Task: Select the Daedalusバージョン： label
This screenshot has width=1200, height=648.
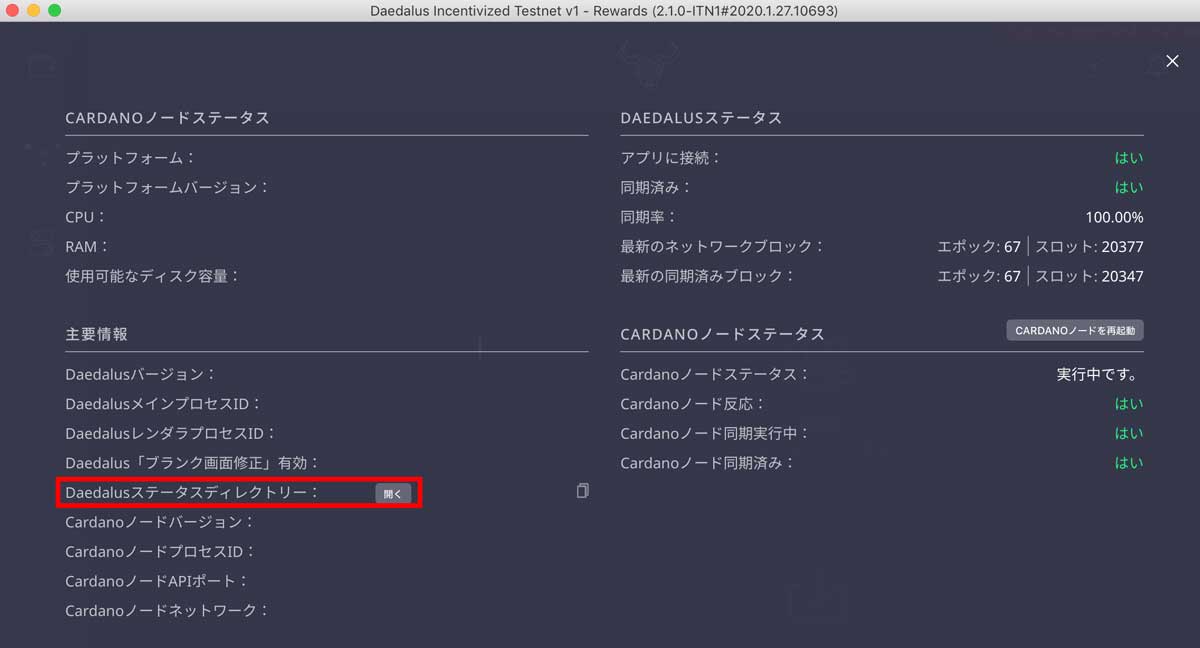Action: (x=141, y=374)
